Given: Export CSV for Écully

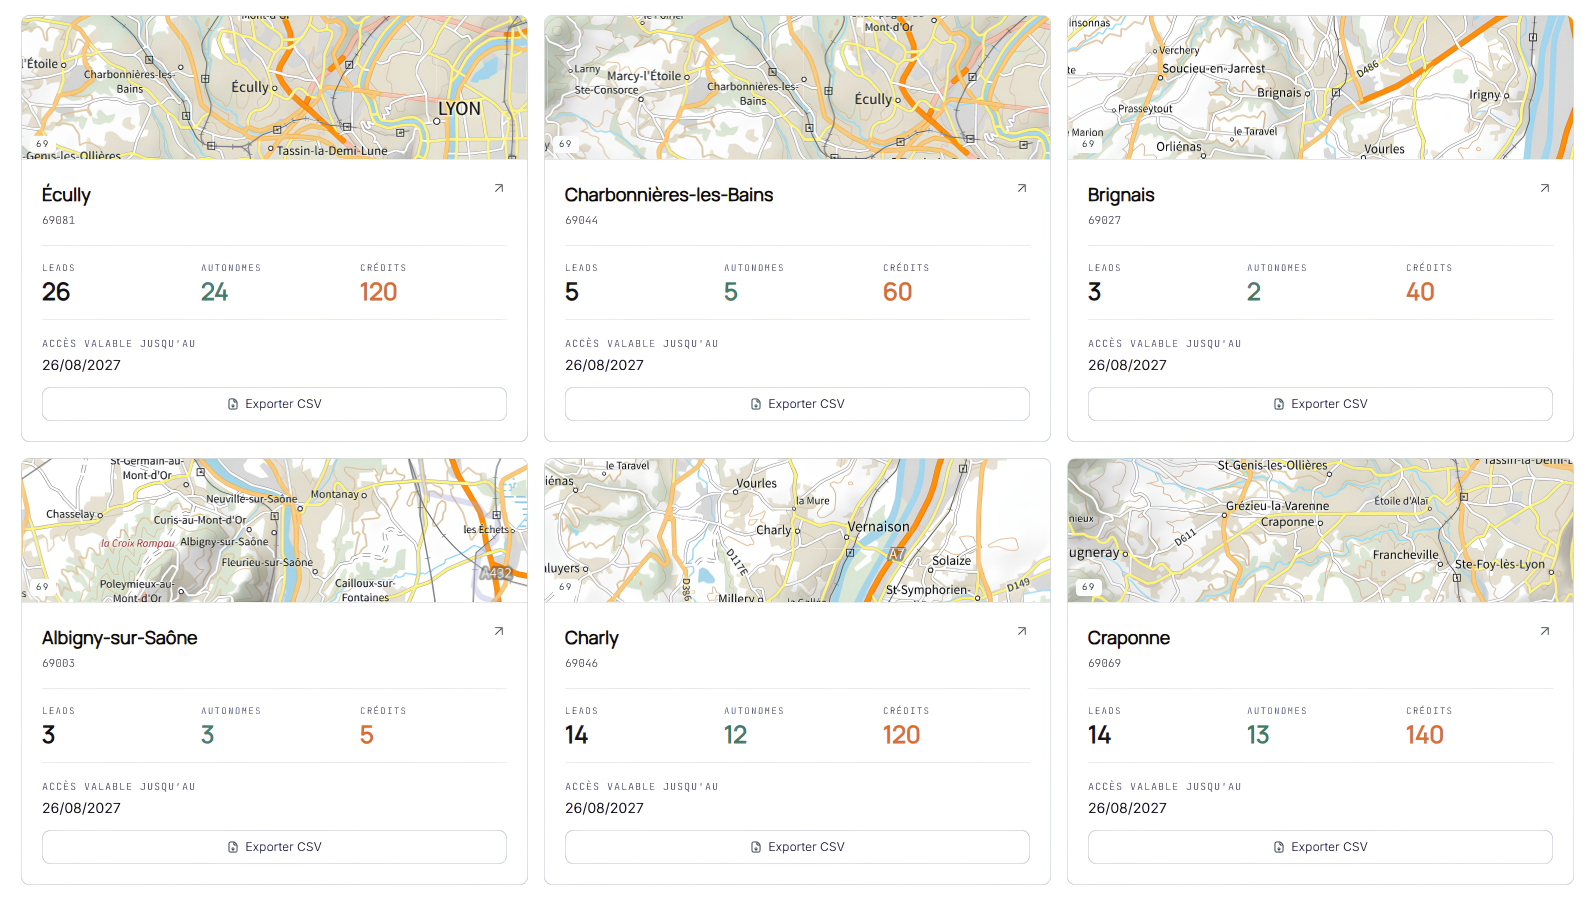Looking at the screenshot, I should coord(274,404).
